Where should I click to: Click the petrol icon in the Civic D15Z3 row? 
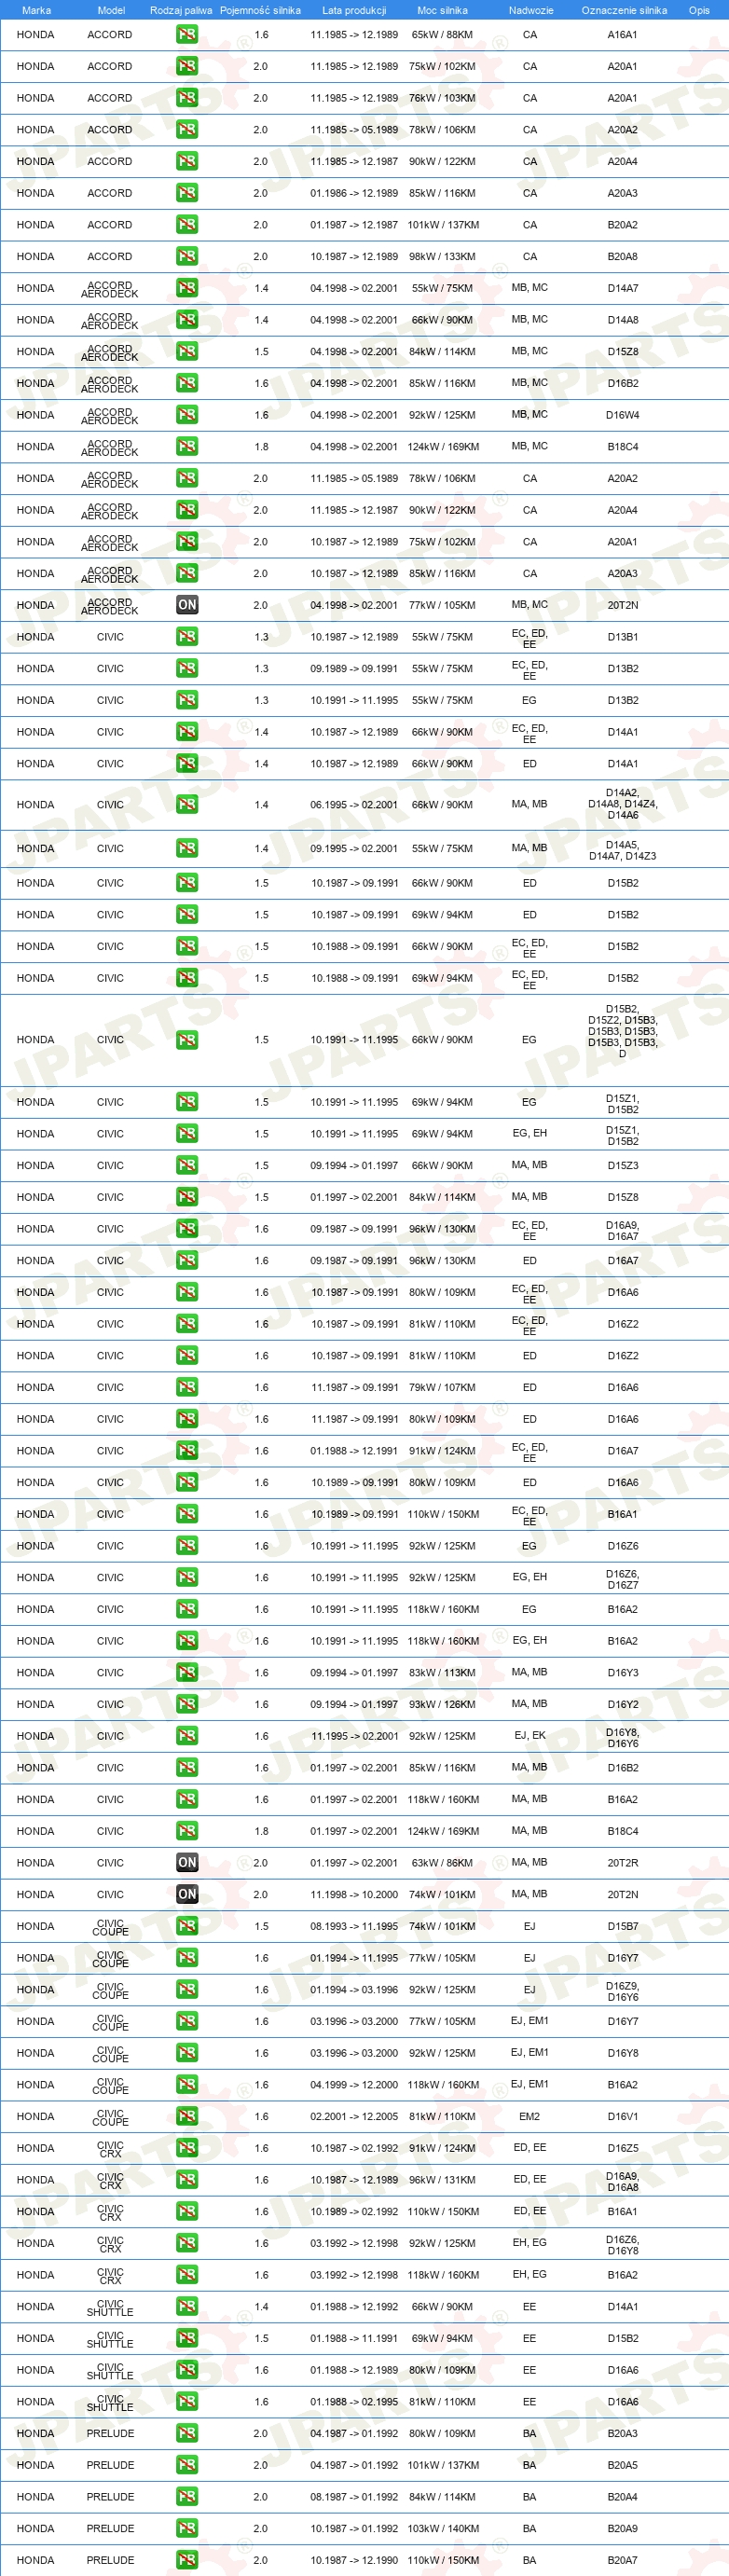click(187, 1165)
